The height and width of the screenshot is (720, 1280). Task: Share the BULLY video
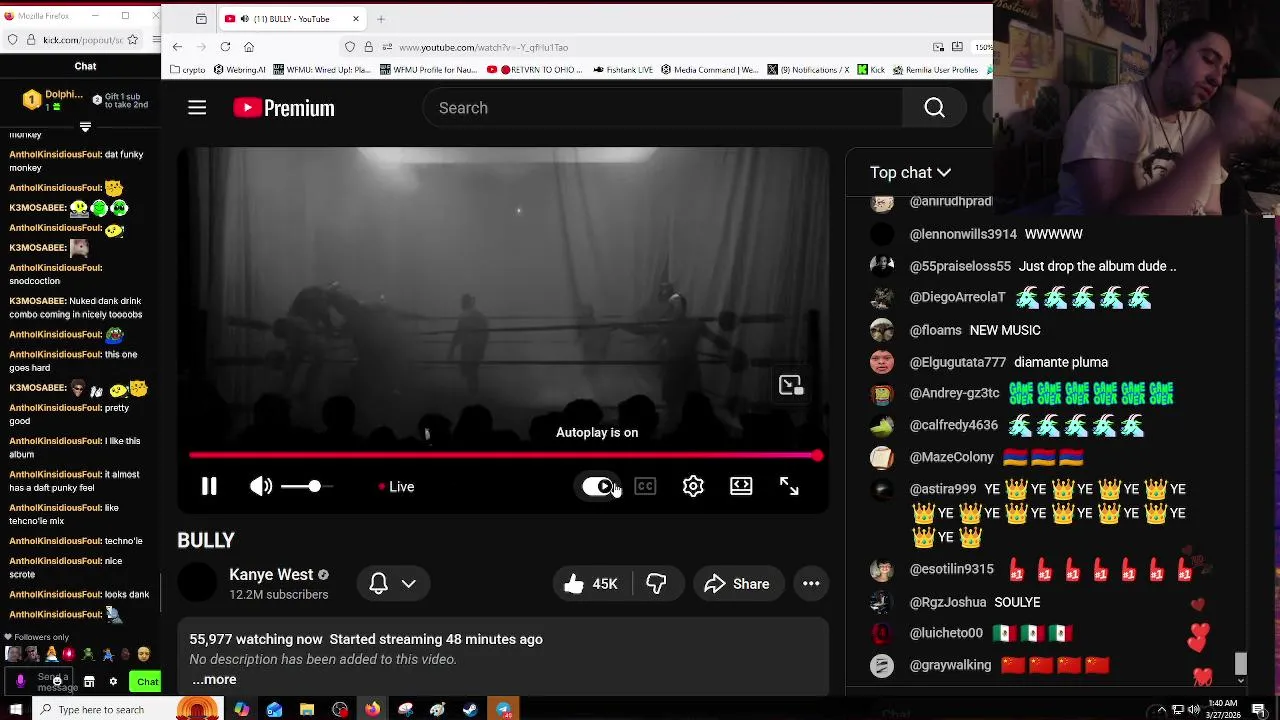pyautogui.click(x=736, y=584)
